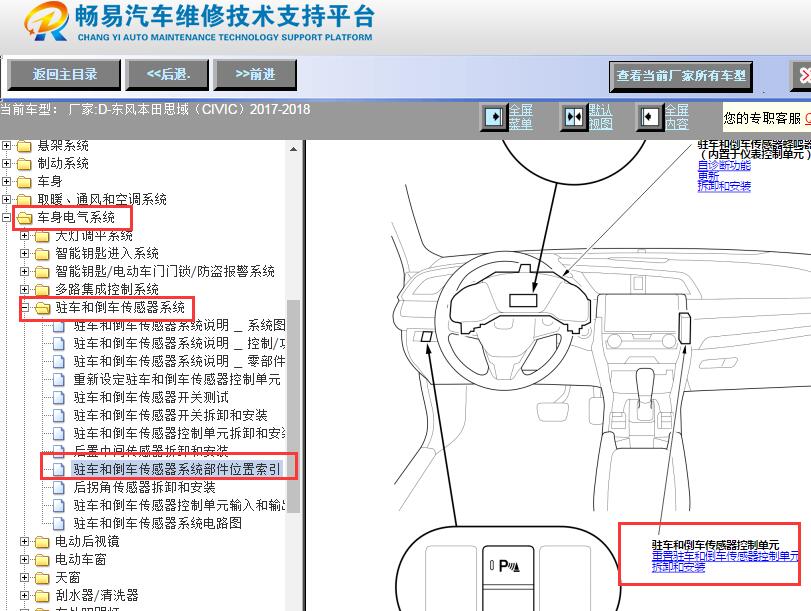Expand the 电动后视镜 node
The height and width of the screenshot is (611, 811).
(x=24, y=541)
